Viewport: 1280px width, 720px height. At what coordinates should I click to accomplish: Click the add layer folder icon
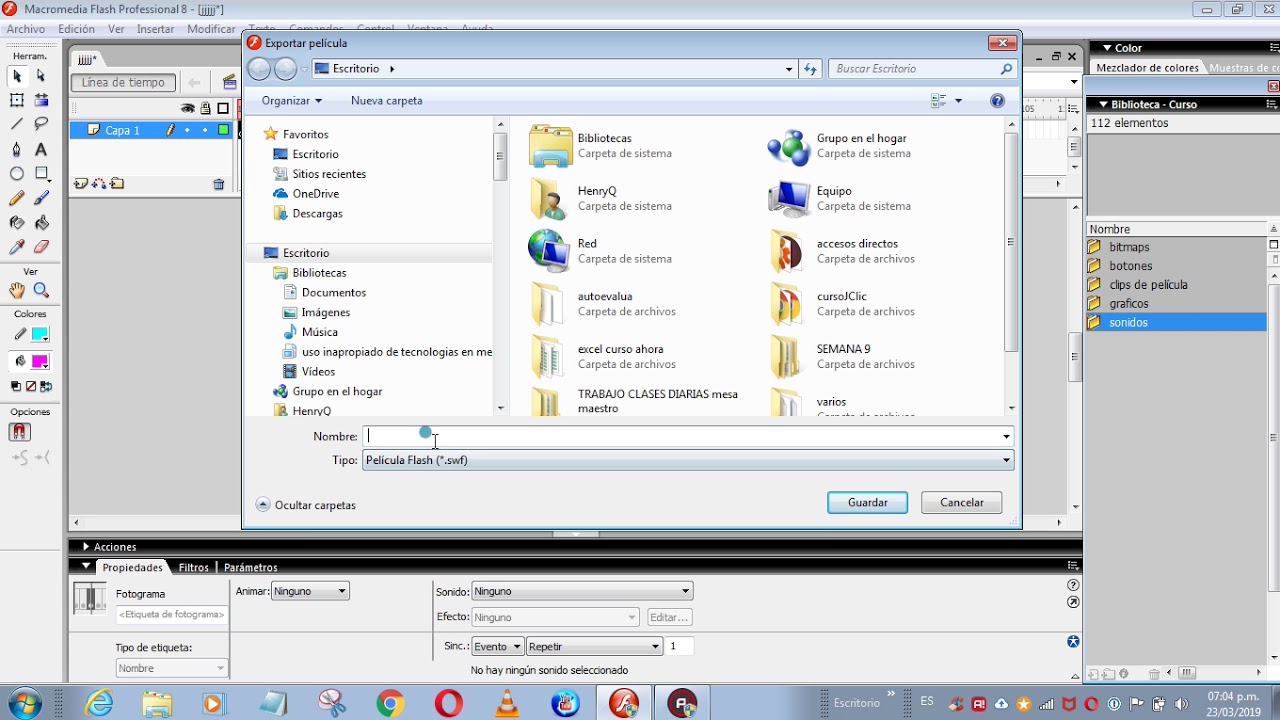[117, 184]
